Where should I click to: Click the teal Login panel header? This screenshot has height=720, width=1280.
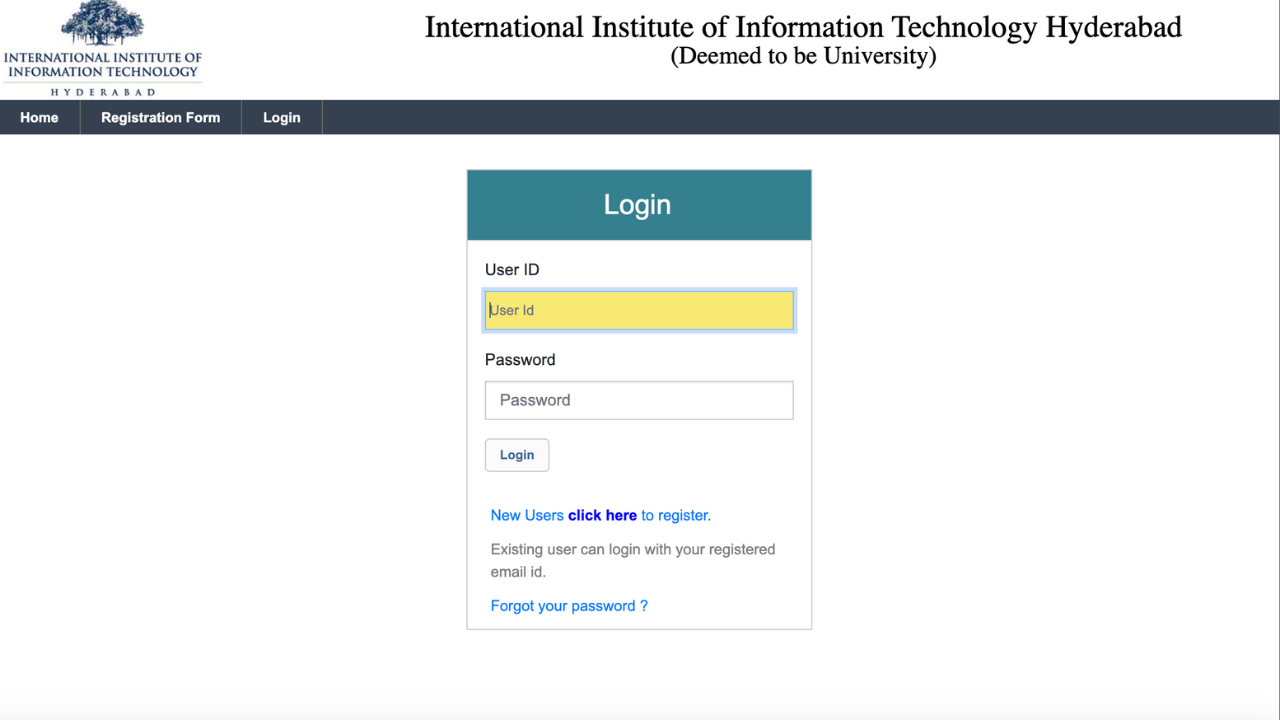638,204
